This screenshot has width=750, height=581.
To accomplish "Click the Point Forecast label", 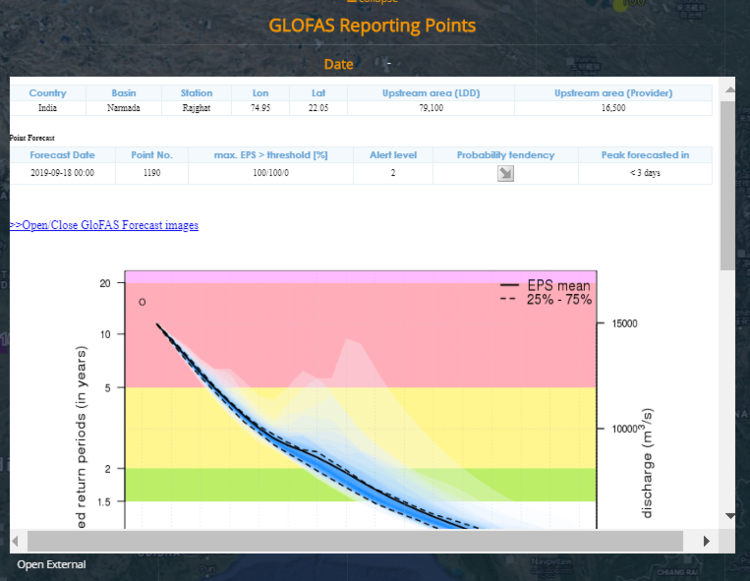I will pyautogui.click(x=32, y=138).
